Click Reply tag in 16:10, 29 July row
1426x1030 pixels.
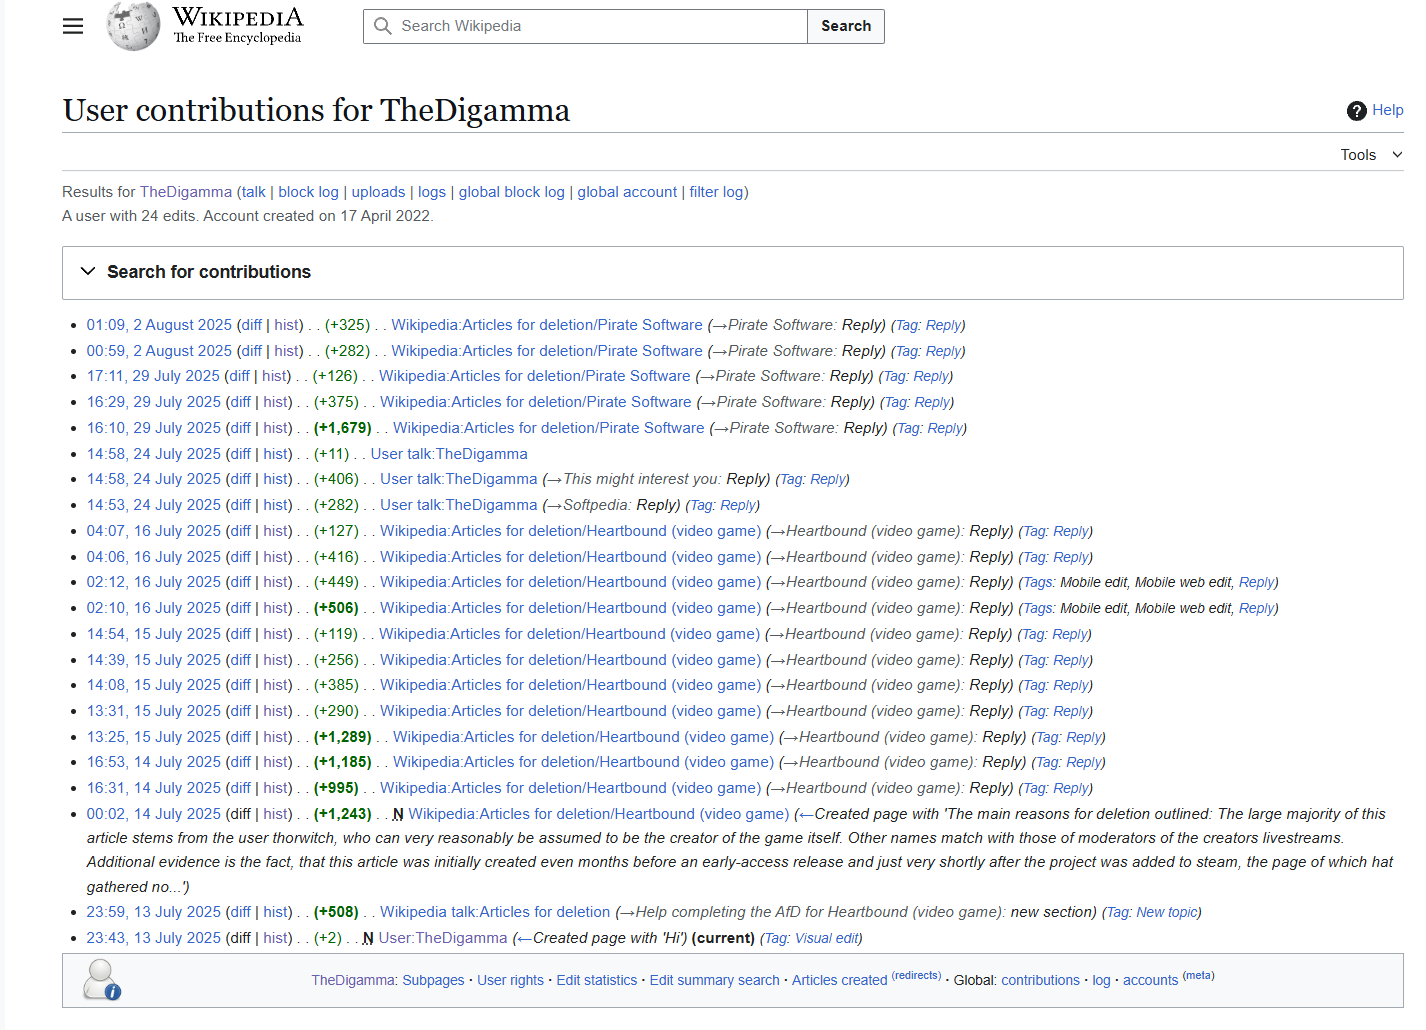click(945, 428)
